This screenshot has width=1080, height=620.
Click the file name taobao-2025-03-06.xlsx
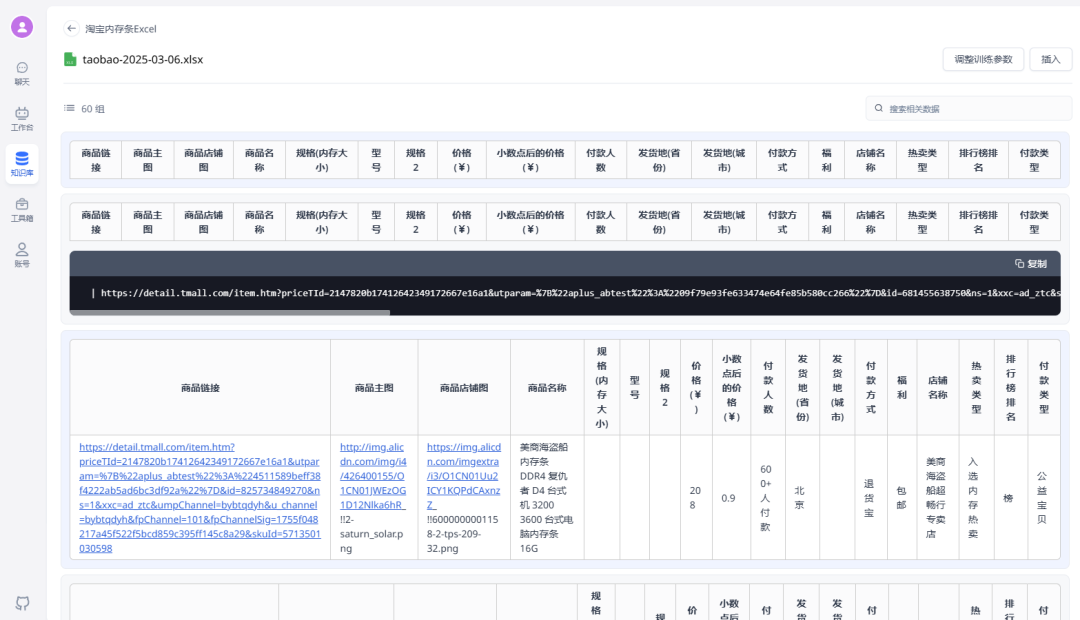pos(143,59)
